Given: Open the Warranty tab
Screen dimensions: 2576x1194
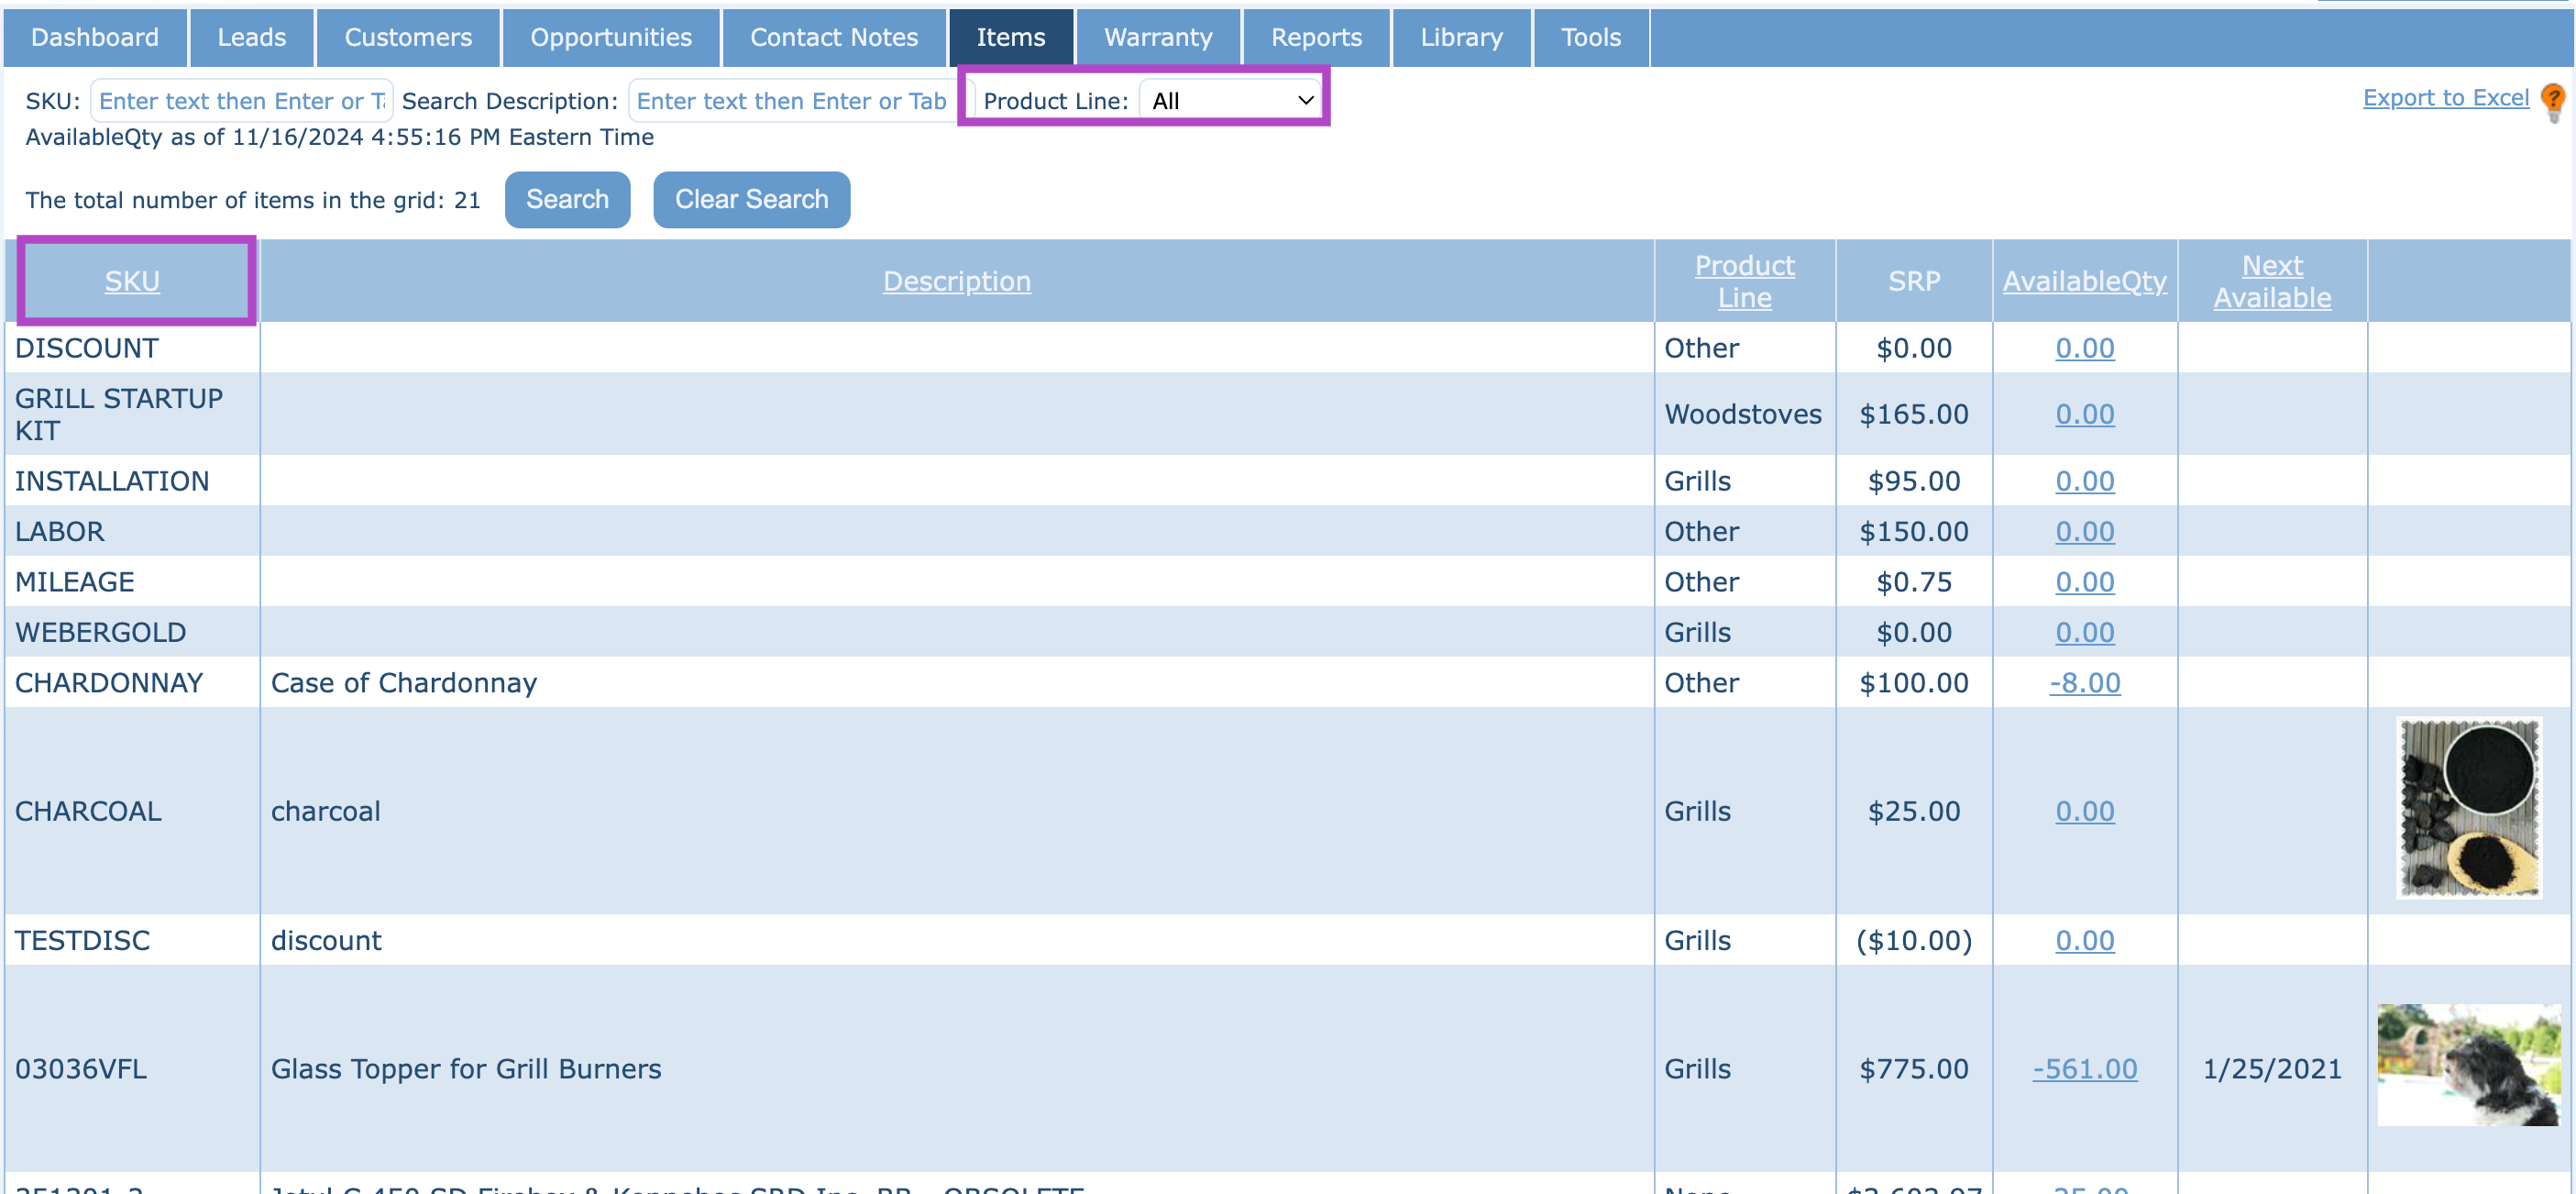Looking at the screenshot, I should click(x=1157, y=37).
